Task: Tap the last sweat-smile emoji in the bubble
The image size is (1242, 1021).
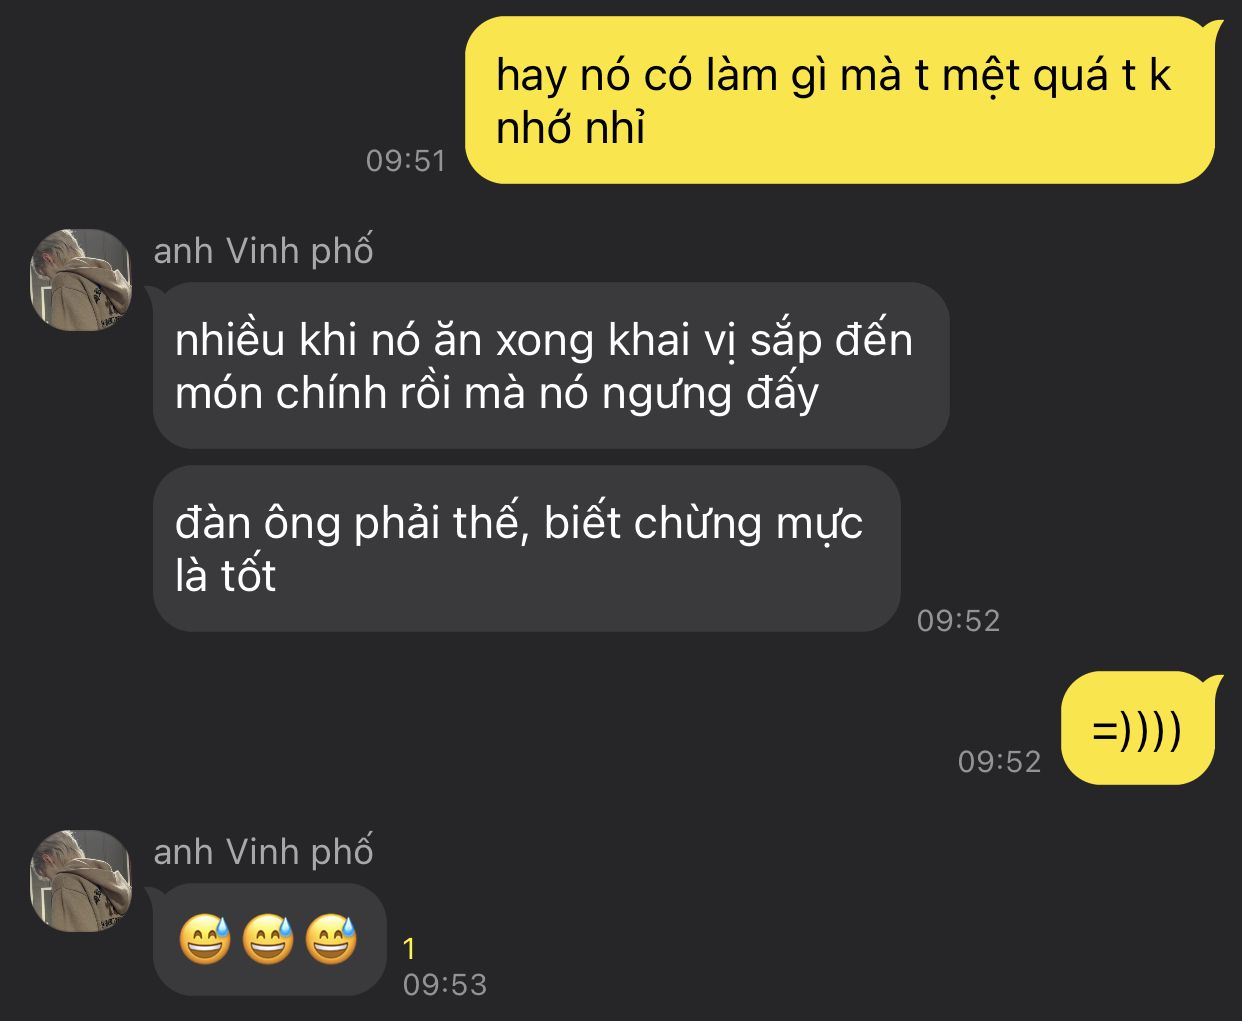Action: point(331,939)
